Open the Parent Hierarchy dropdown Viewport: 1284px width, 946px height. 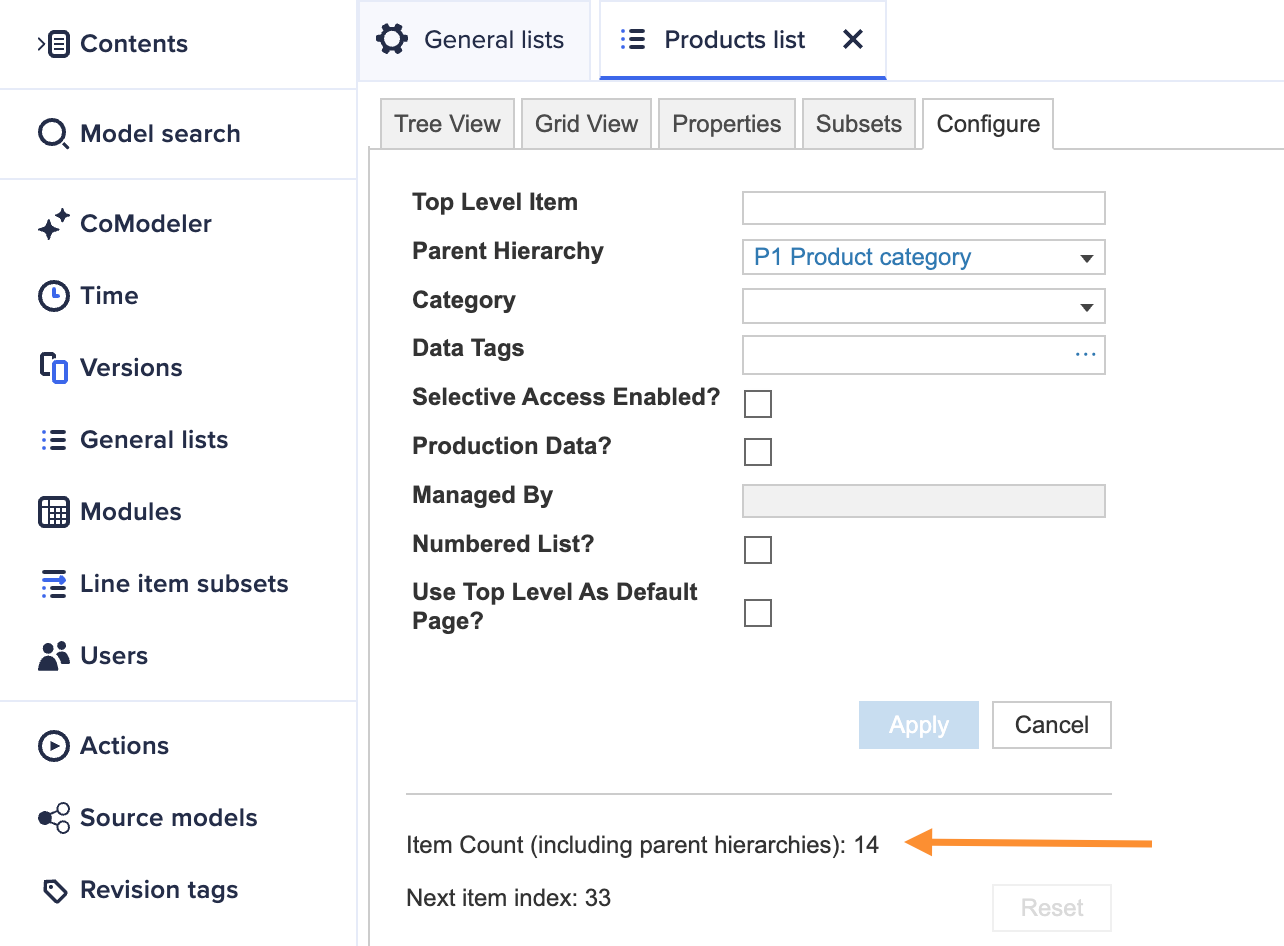pyautogui.click(x=1086, y=258)
